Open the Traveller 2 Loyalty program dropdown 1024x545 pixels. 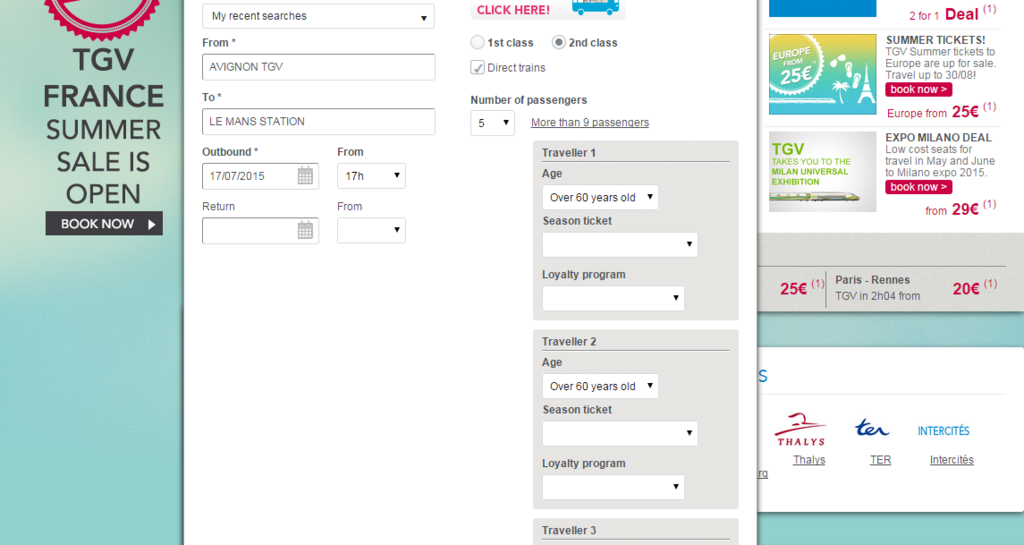[x=613, y=487]
